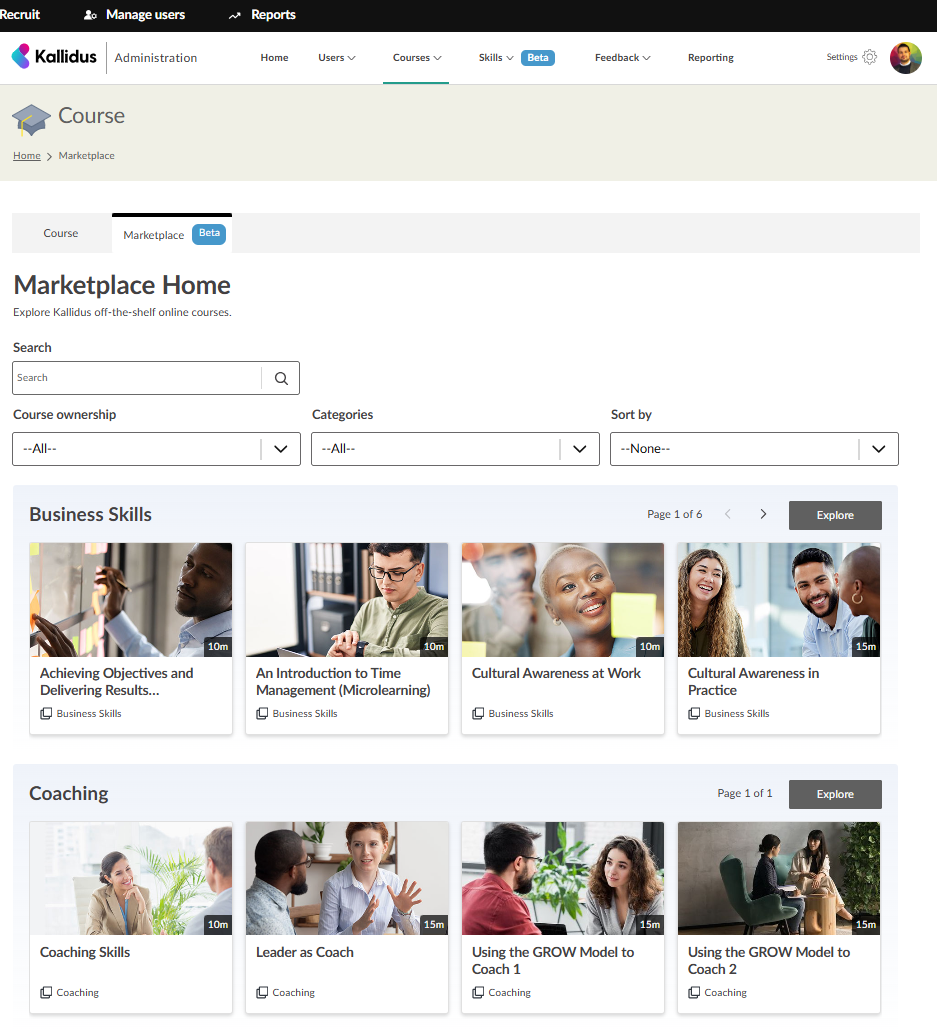Click the search magnifier icon
This screenshot has width=937, height=1030.
click(x=281, y=378)
